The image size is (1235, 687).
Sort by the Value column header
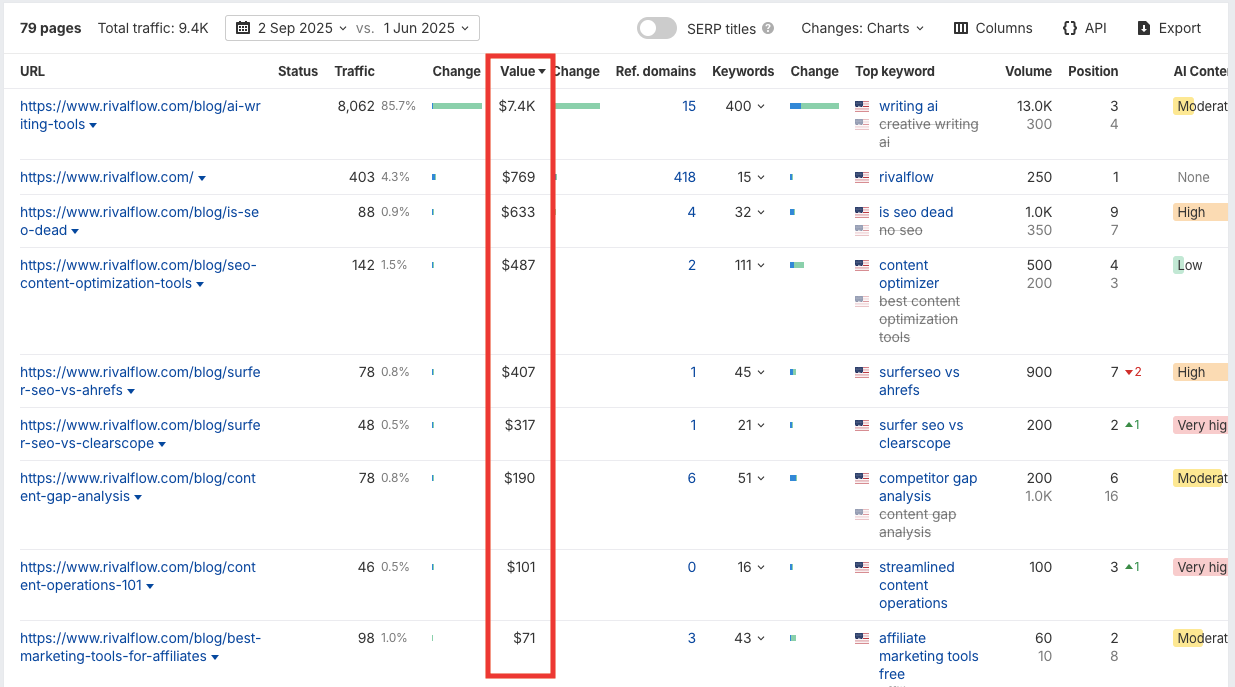tap(520, 71)
